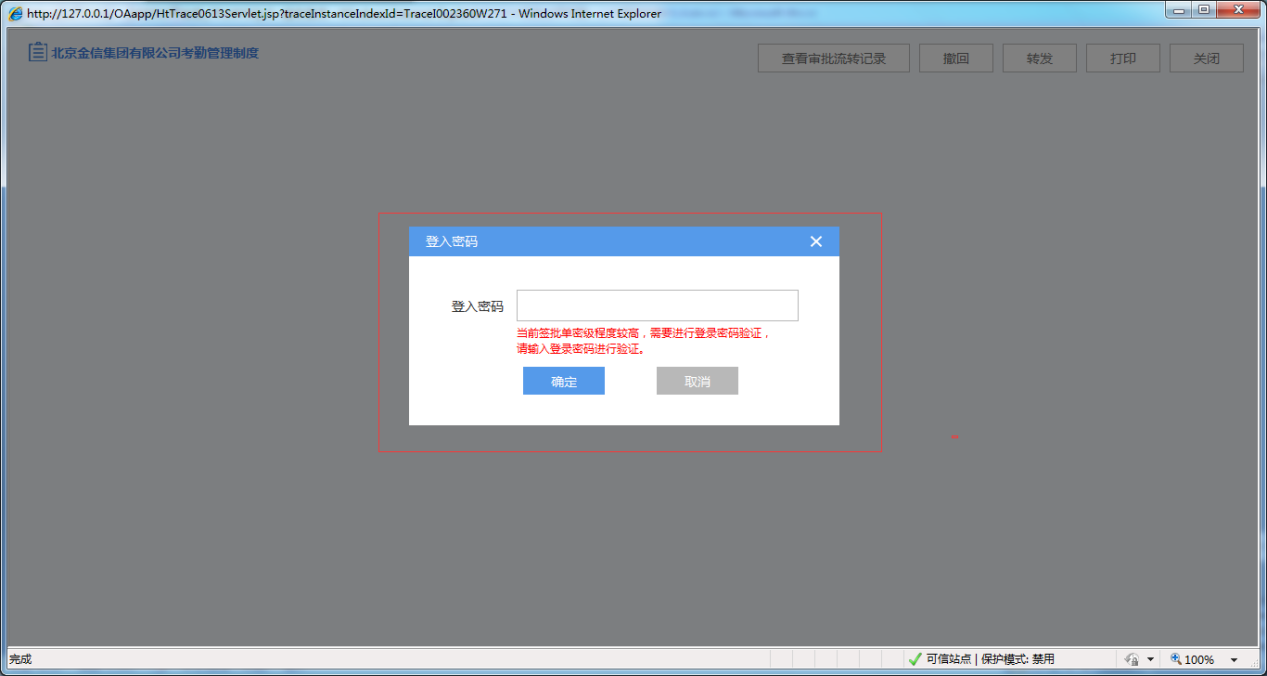The height and width of the screenshot is (676, 1267).
Task: Click the 保护模式: 禁用 status text
Action: pos(1017,659)
